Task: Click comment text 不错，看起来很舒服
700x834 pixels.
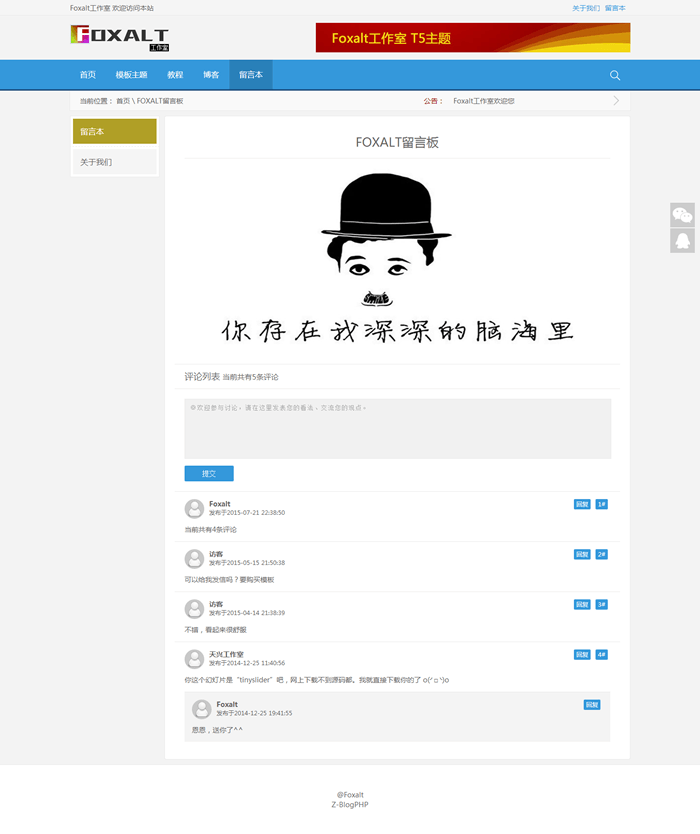Action: (215, 630)
